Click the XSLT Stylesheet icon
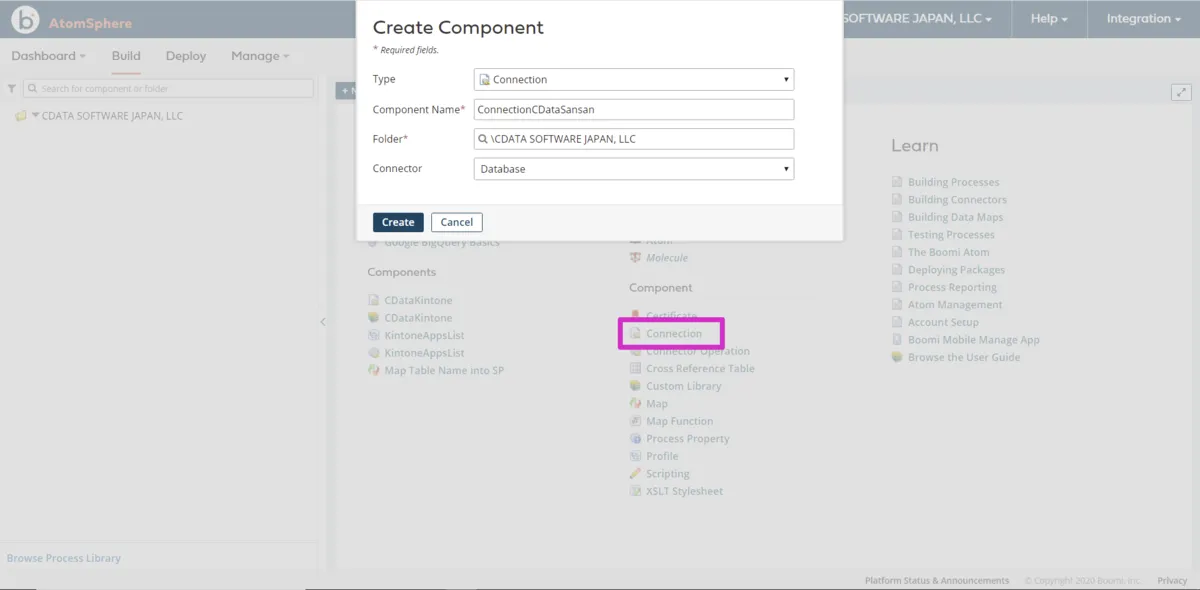Image resolution: width=1200 pixels, height=590 pixels. click(x=635, y=492)
